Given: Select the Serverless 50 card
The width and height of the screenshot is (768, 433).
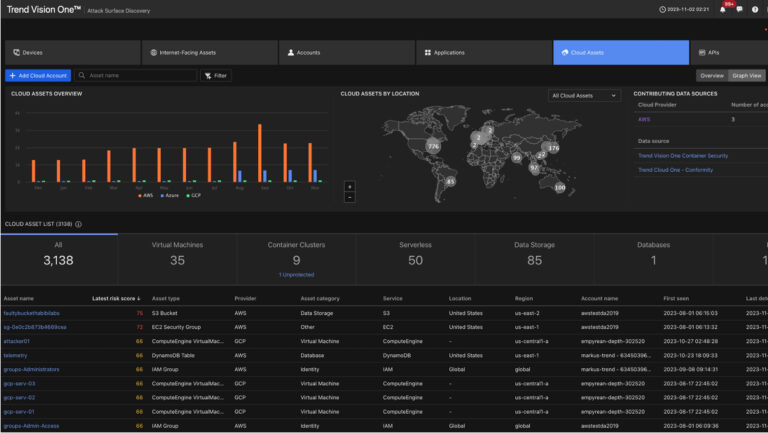Looking at the screenshot, I should [415, 259].
